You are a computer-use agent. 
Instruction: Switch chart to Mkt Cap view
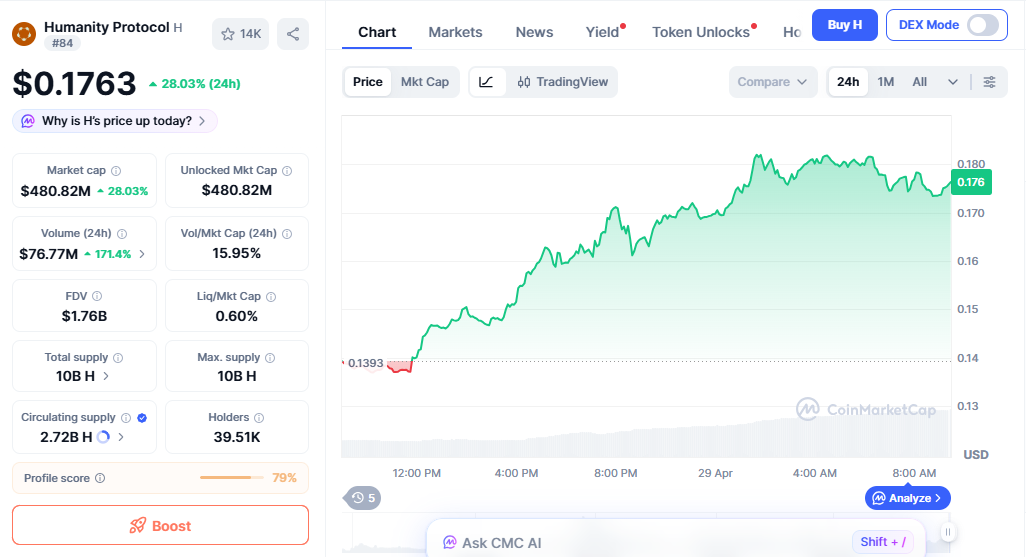[425, 82]
